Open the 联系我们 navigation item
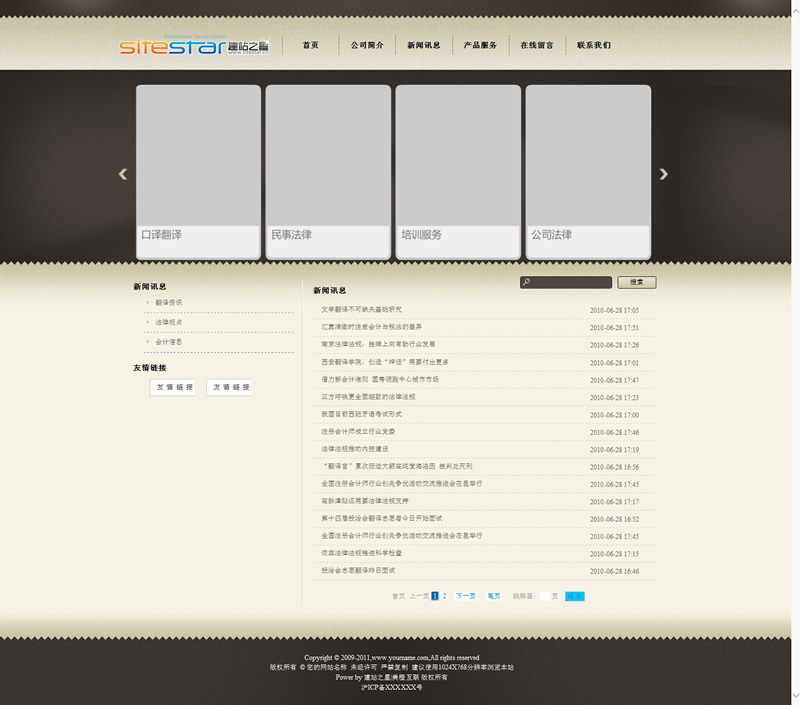 593,45
